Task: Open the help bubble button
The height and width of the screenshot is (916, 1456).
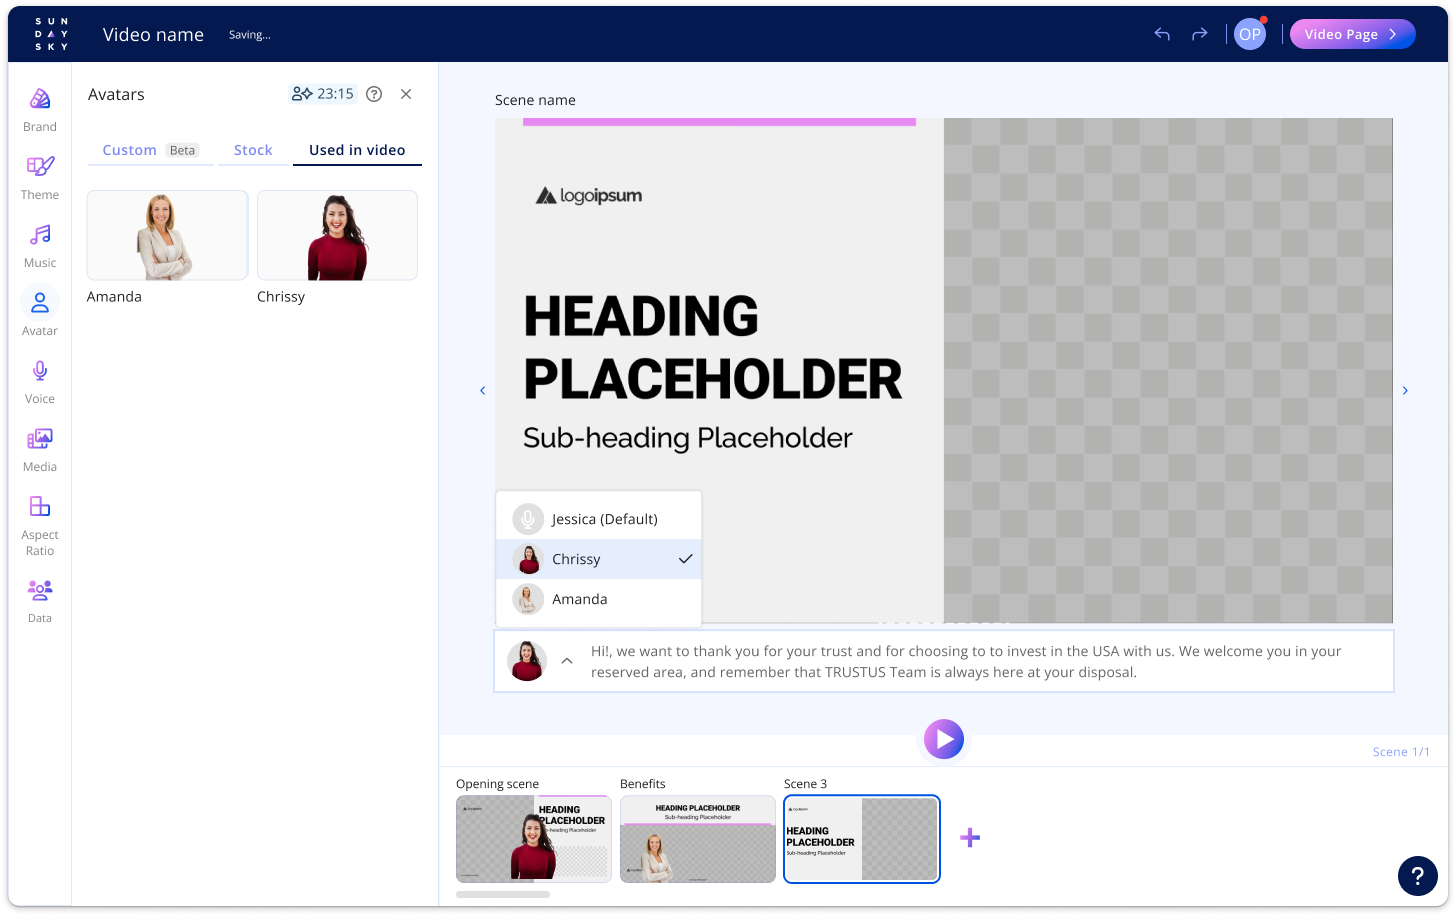Action: coord(1417,876)
